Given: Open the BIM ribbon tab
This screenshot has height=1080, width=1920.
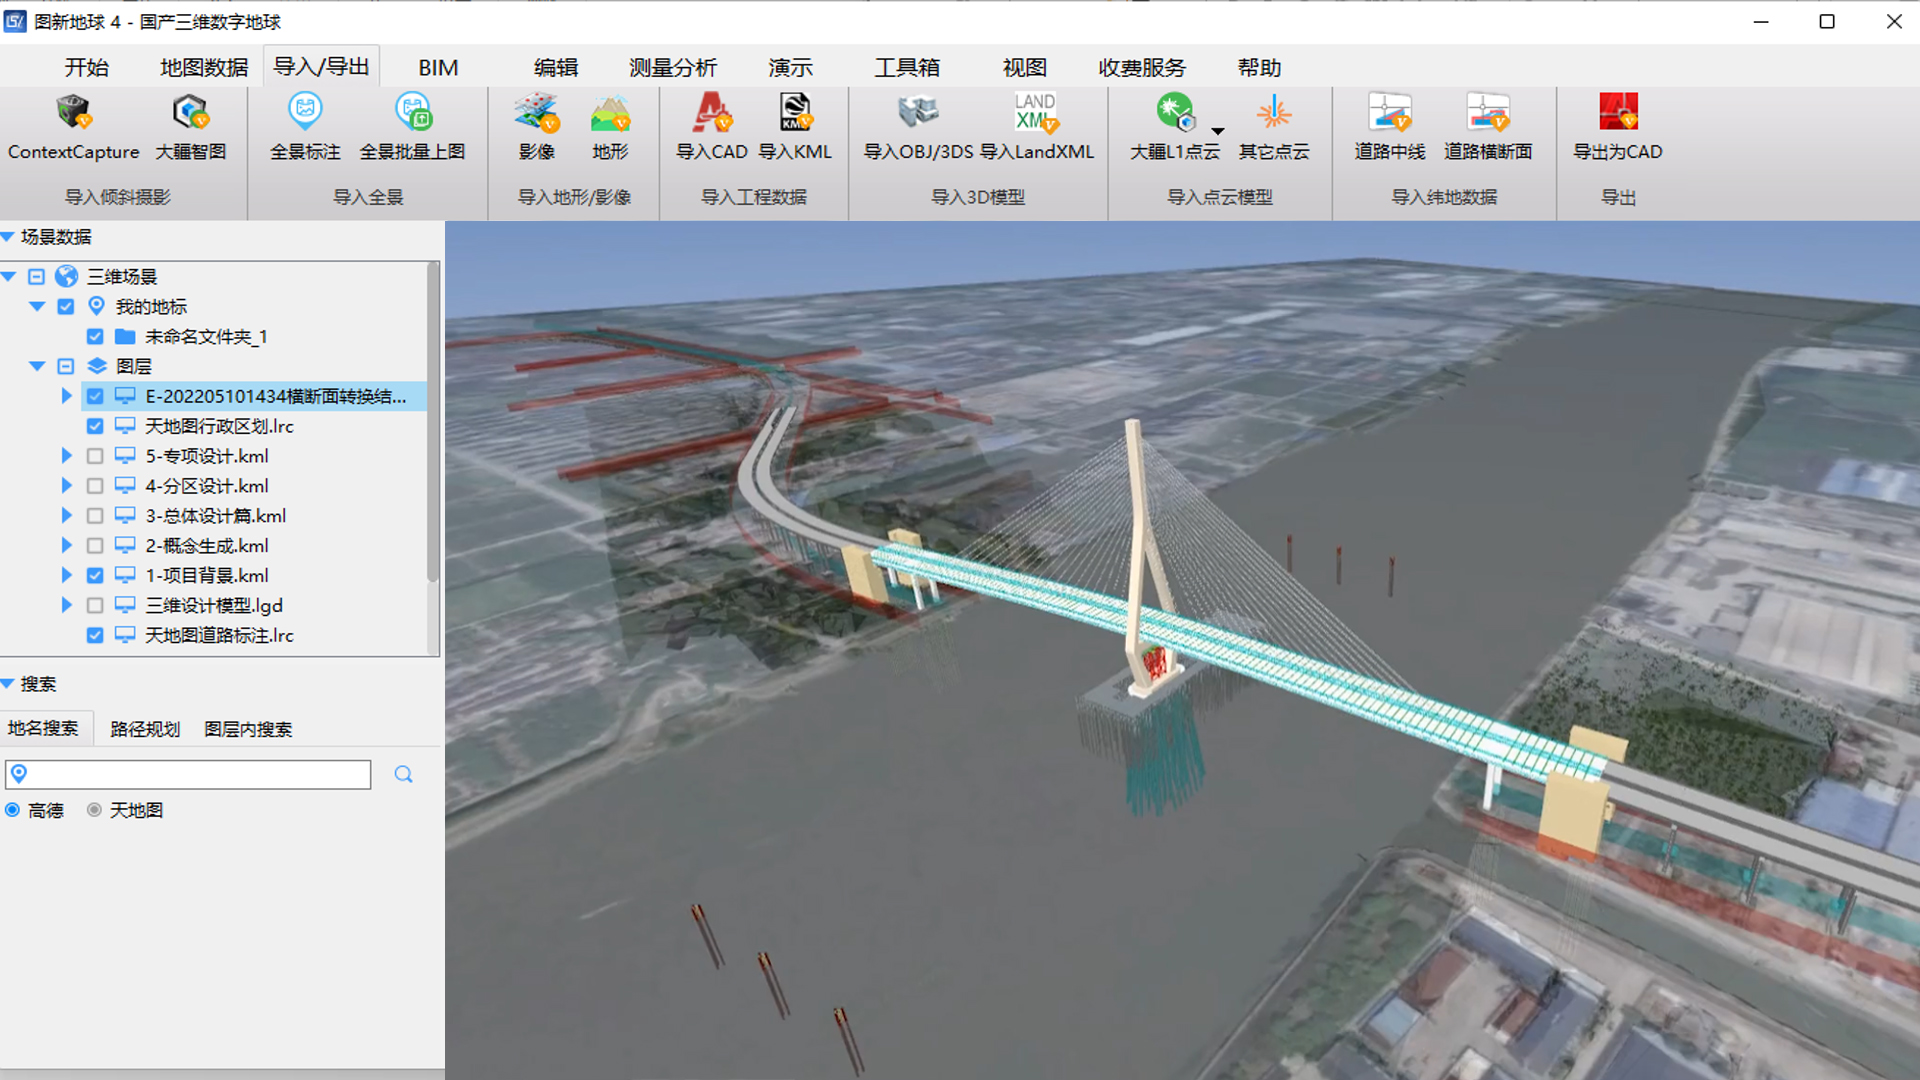Looking at the screenshot, I should (x=438, y=68).
